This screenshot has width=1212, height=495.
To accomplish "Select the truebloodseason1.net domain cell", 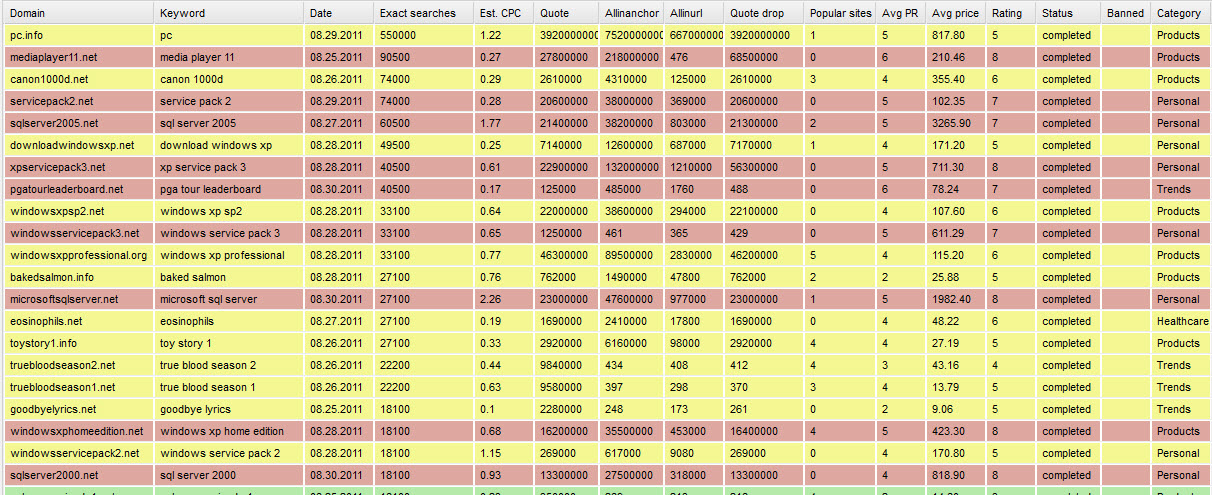I will (x=78, y=387).
